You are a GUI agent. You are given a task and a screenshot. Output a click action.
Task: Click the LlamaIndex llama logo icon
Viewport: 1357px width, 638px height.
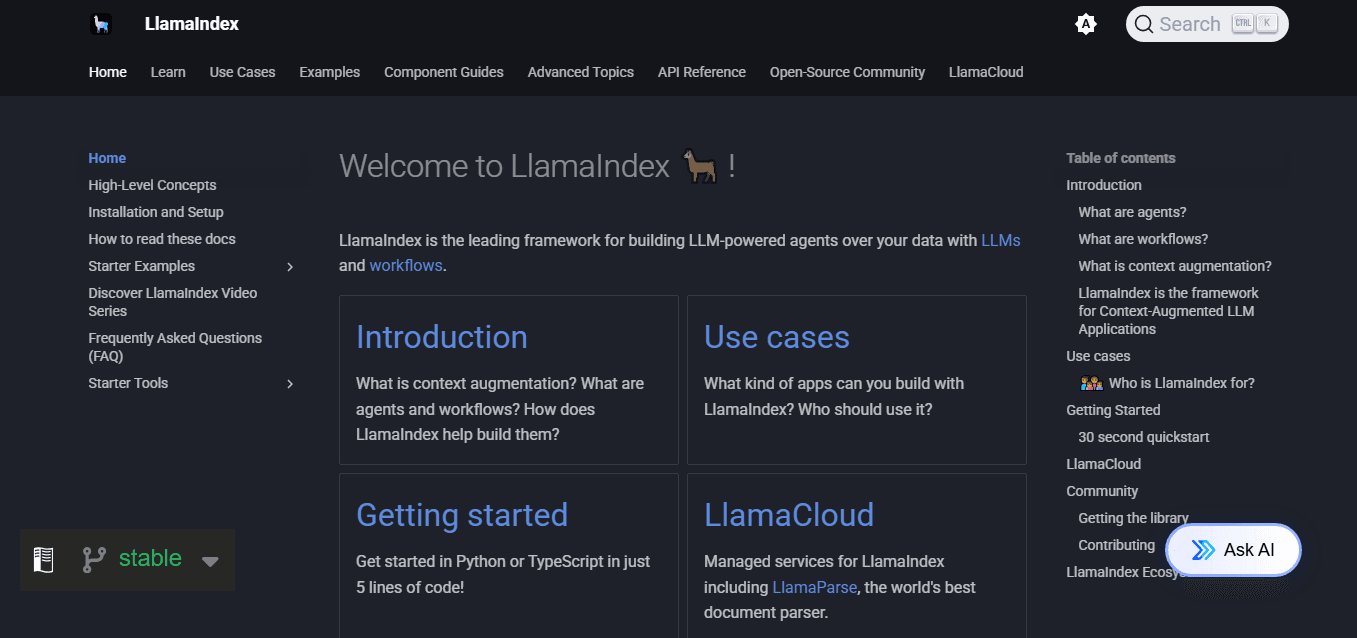[100, 24]
